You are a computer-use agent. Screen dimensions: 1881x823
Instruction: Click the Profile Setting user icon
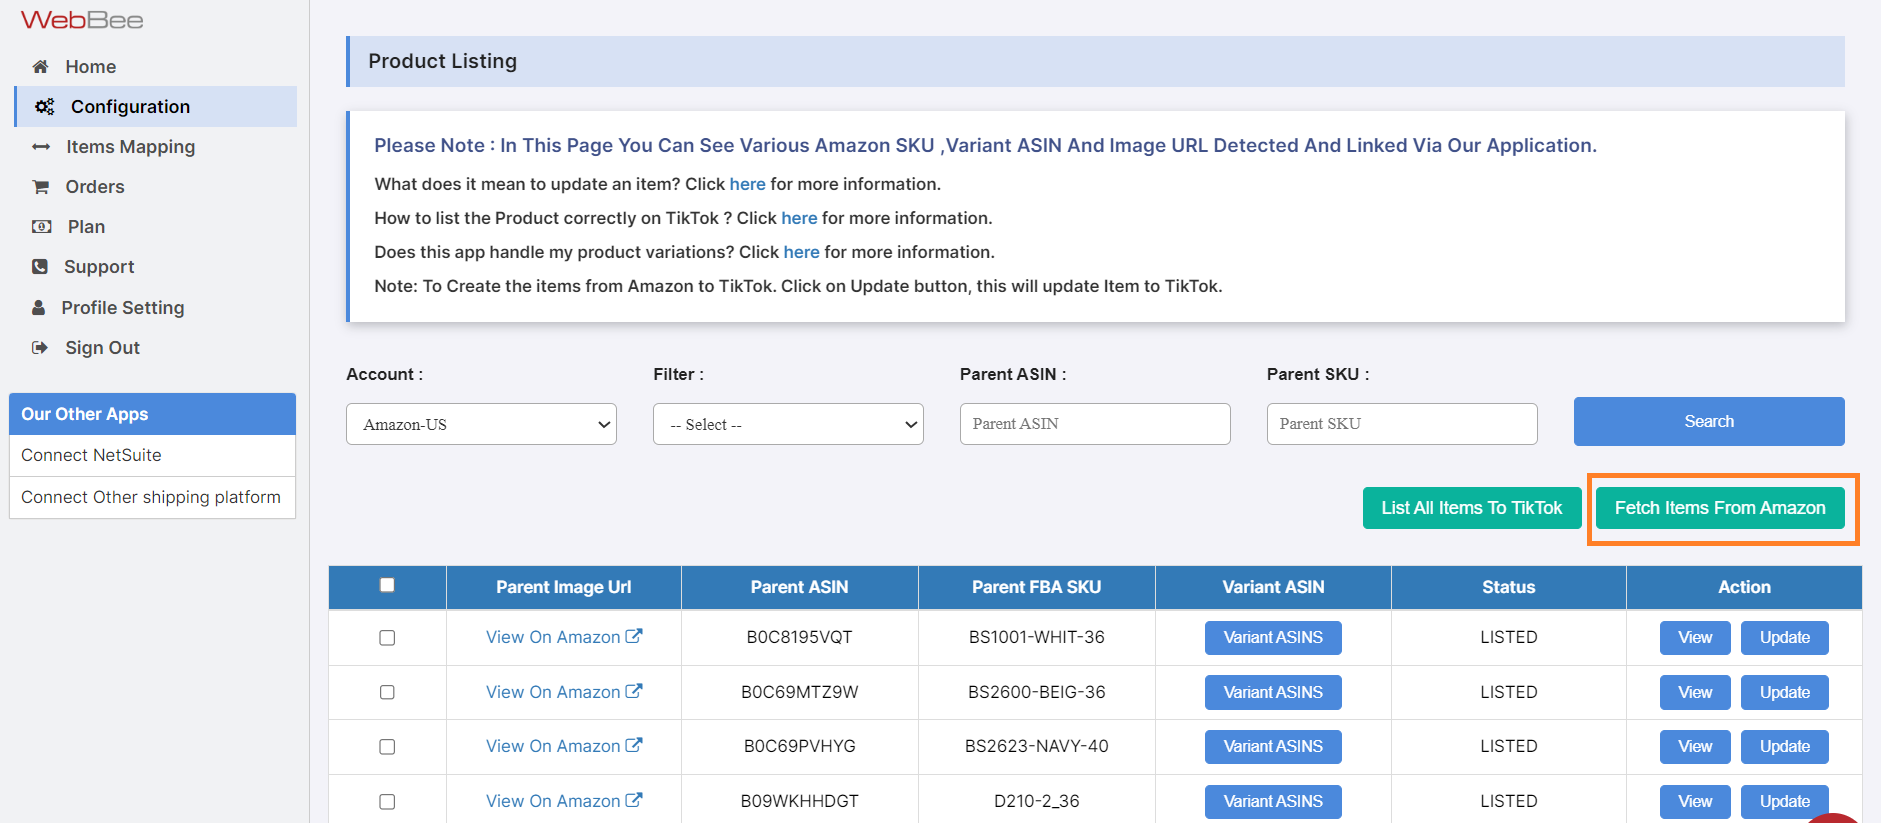tap(39, 308)
